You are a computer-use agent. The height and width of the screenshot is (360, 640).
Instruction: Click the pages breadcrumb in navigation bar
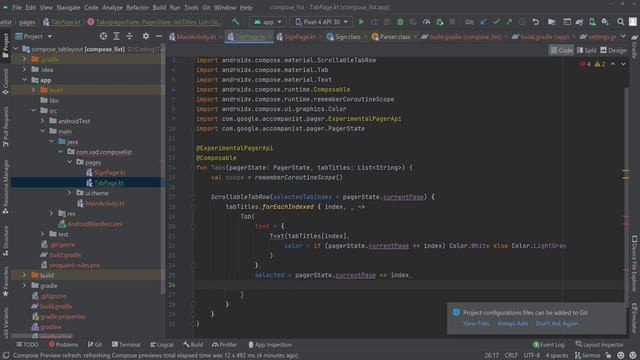point(27,22)
